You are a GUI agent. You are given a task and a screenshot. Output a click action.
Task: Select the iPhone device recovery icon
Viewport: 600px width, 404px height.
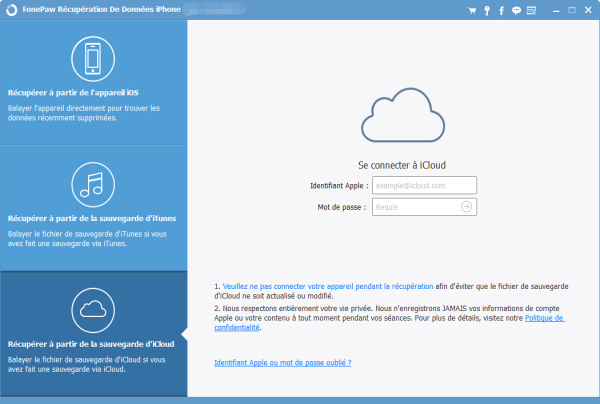pyautogui.click(x=93, y=59)
